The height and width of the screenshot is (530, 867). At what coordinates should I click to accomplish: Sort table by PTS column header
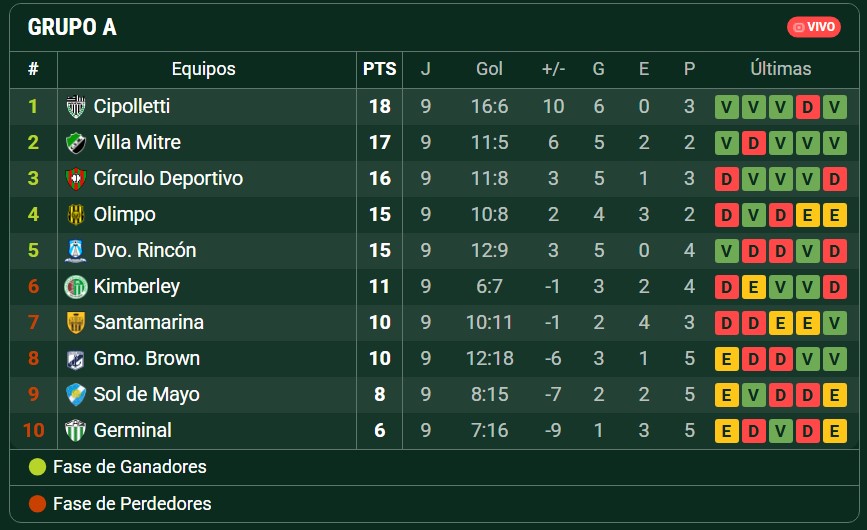(x=379, y=69)
